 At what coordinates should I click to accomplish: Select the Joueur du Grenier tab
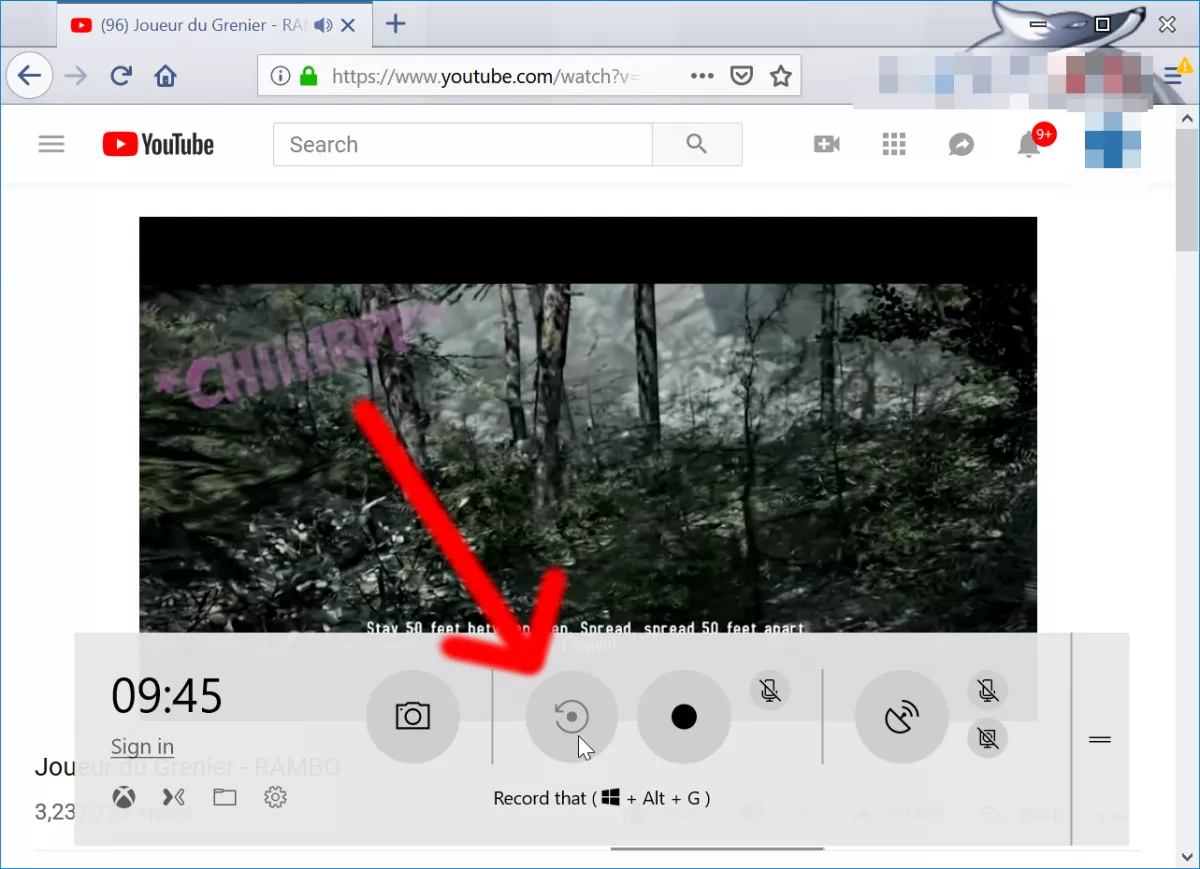click(x=212, y=25)
